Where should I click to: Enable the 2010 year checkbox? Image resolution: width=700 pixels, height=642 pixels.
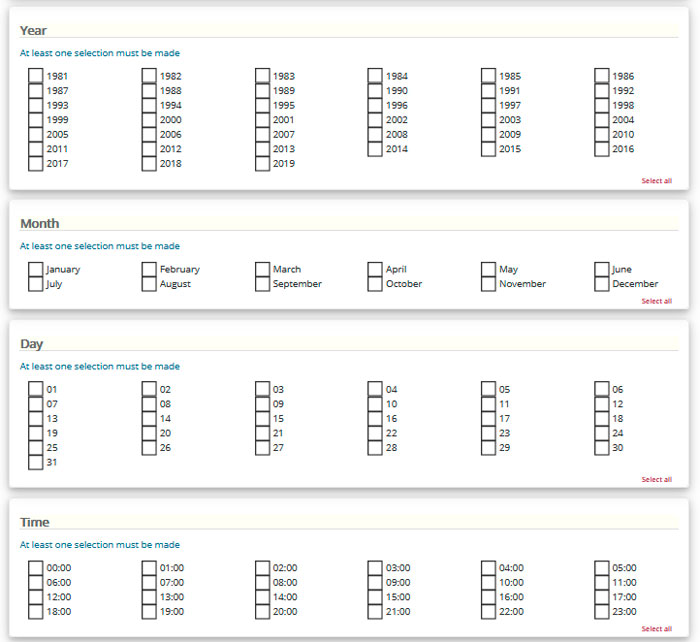pos(601,134)
